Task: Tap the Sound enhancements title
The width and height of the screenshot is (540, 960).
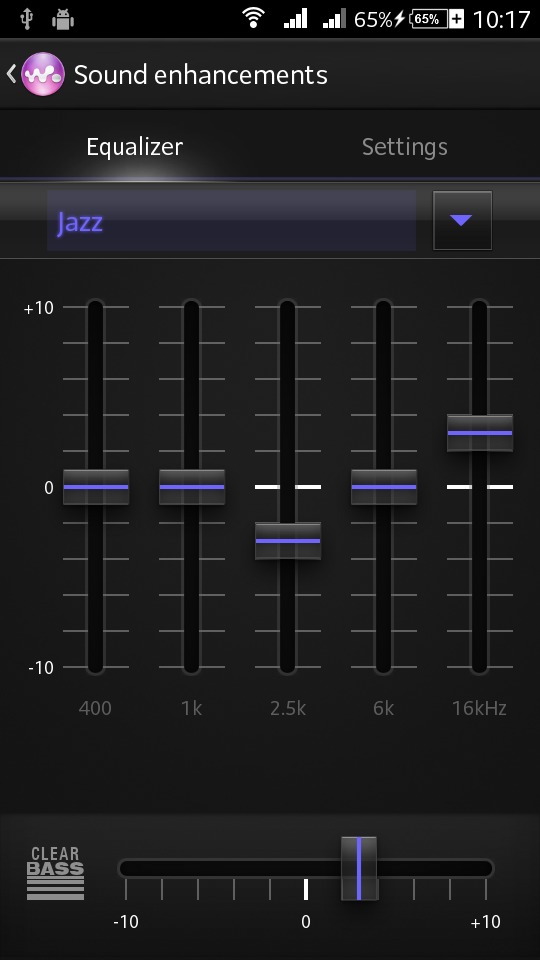Action: (x=201, y=75)
